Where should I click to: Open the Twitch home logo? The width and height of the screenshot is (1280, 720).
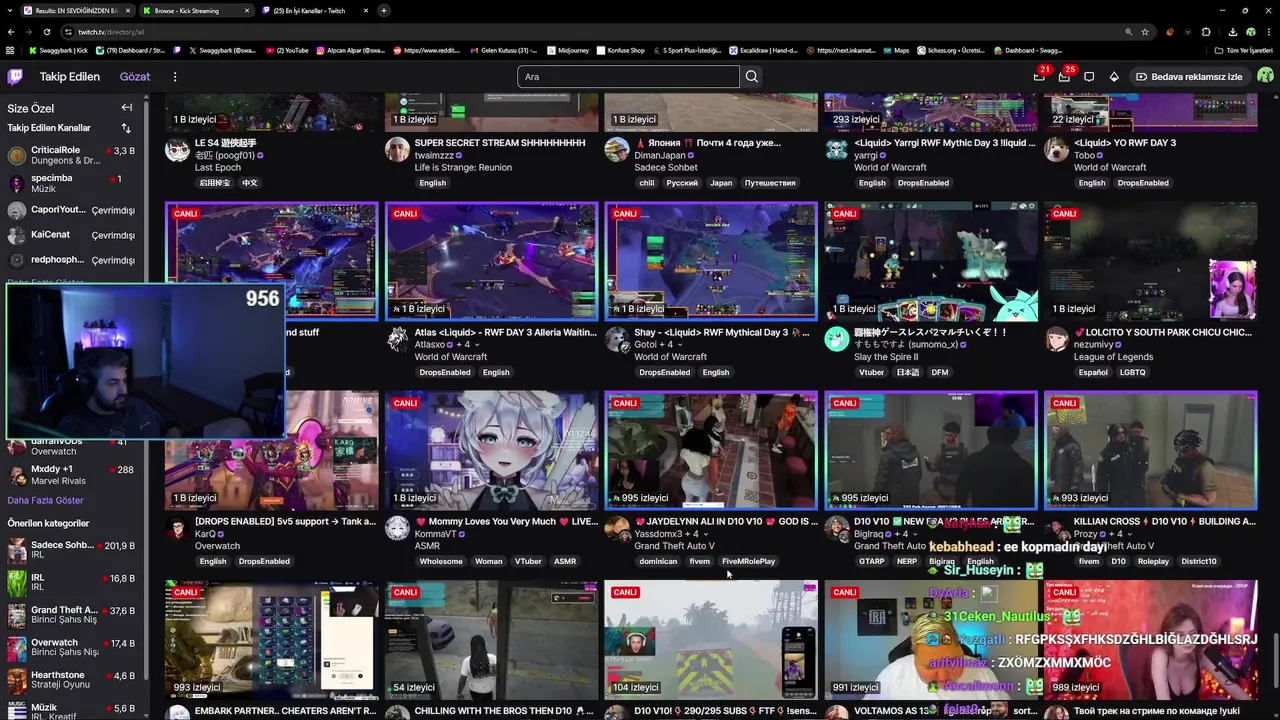click(x=15, y=77)
